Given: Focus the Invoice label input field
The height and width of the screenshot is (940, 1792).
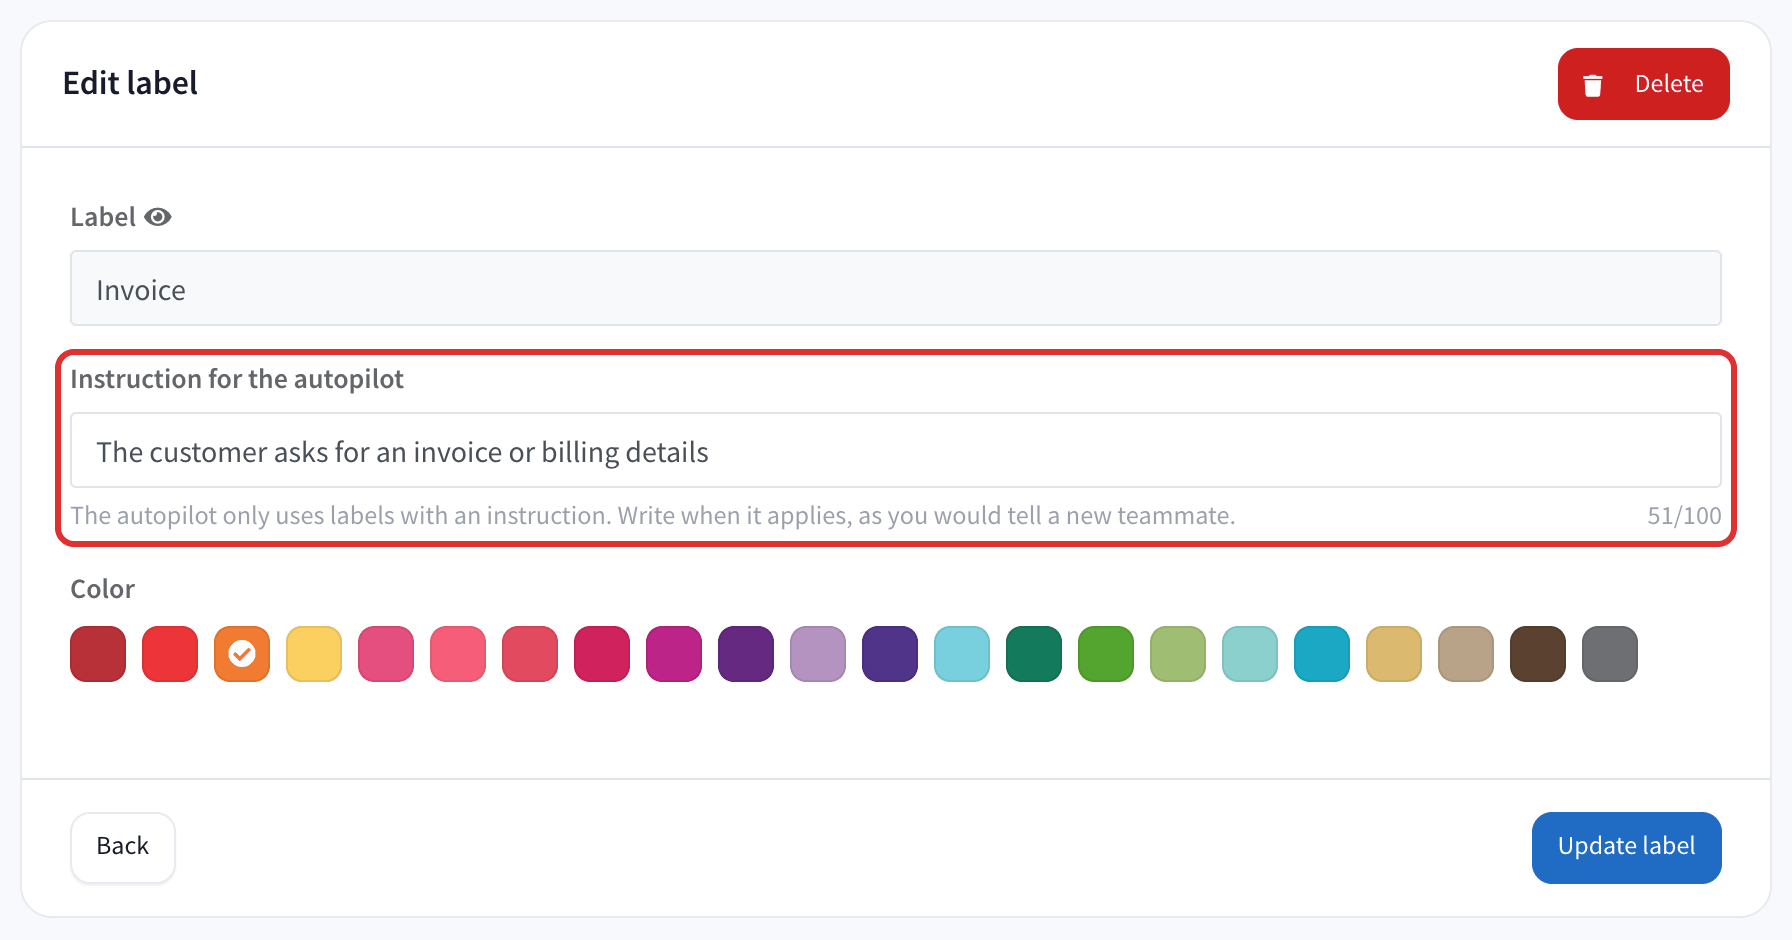Looking at the screenshot, I should 895,288.
